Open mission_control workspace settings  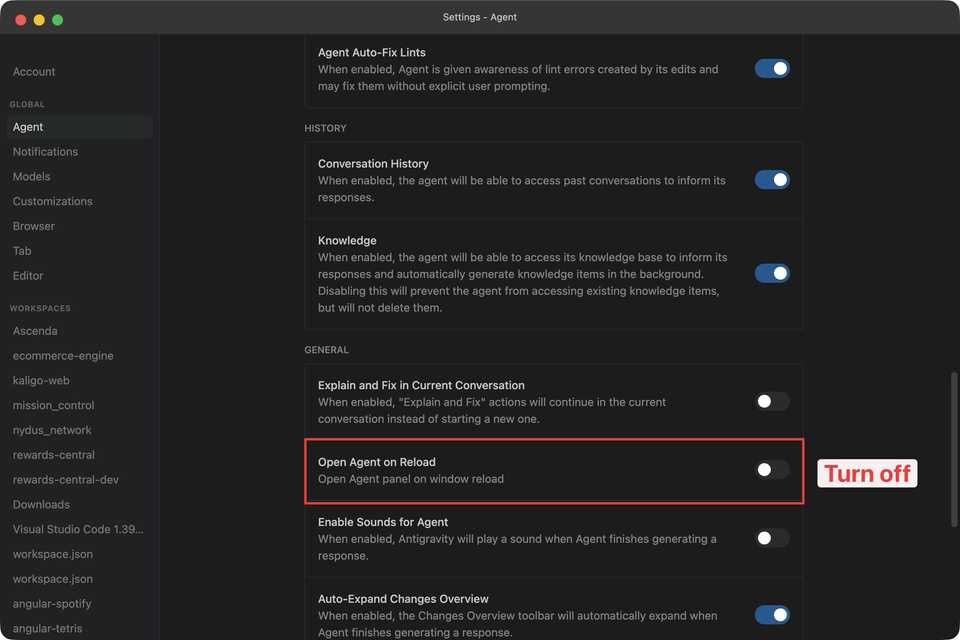[53, 405]
